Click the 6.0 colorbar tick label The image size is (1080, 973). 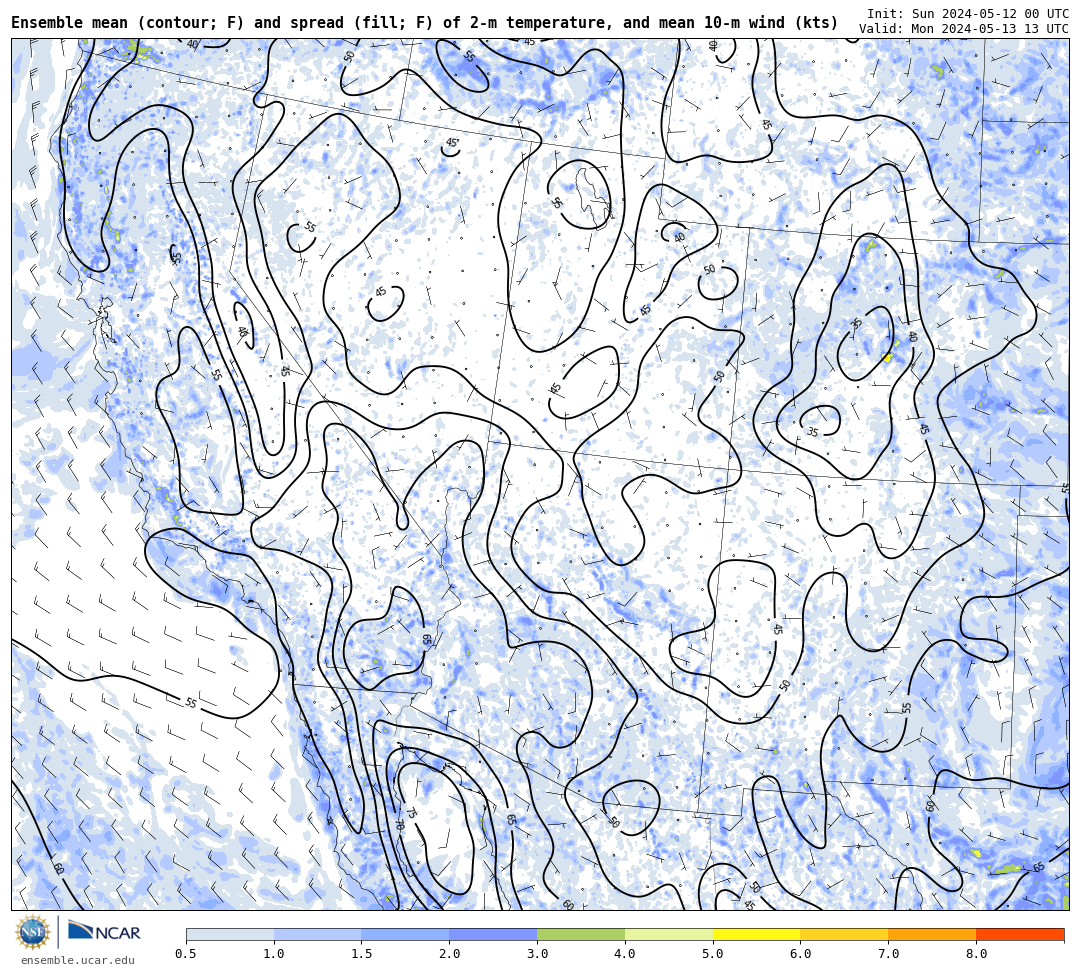(x=800, y=954)
